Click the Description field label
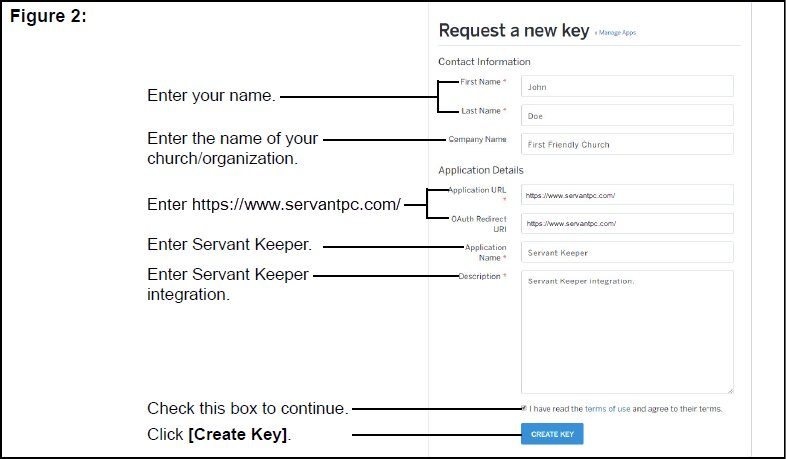Image resolution: width=786 pixels, height=459 pixels. pyautogui.click(x=482, y=276)
